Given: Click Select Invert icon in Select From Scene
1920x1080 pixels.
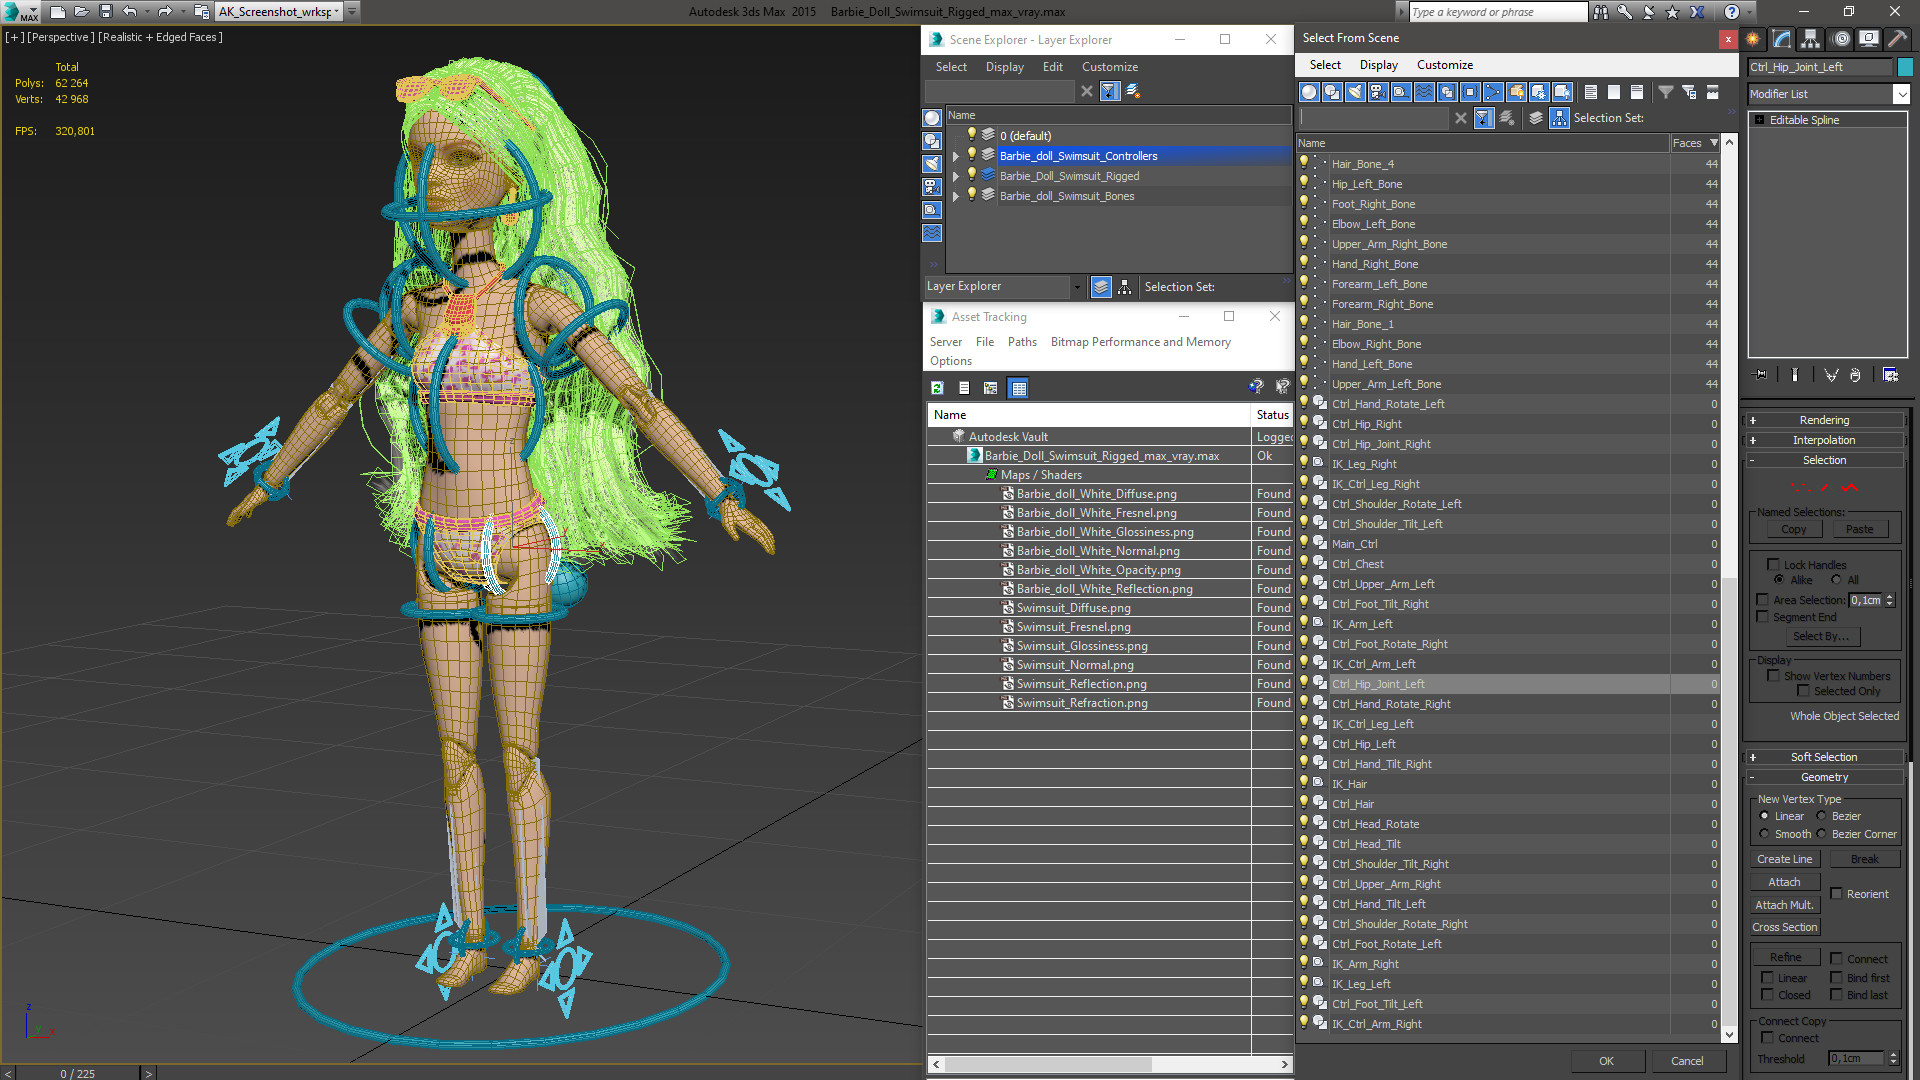Looking at the screenshot, I should [x=1637, y=92].
